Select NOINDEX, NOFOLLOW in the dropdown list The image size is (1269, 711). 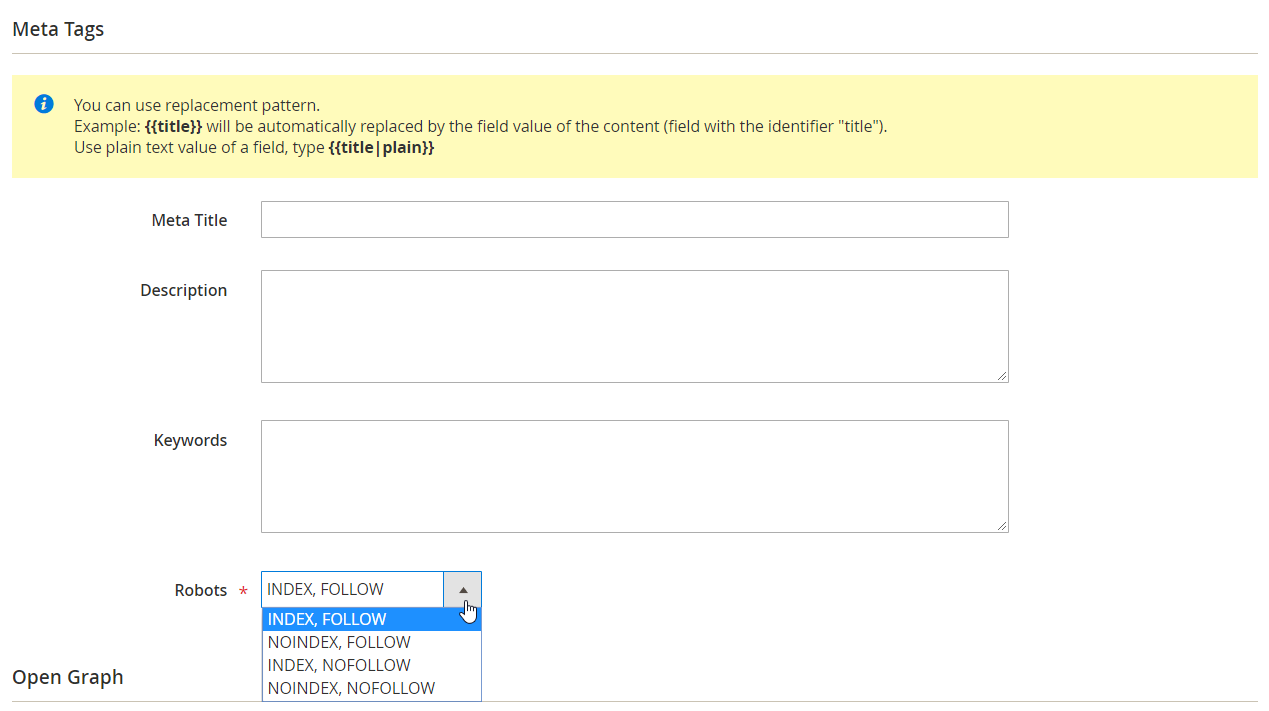coord(371,689)
